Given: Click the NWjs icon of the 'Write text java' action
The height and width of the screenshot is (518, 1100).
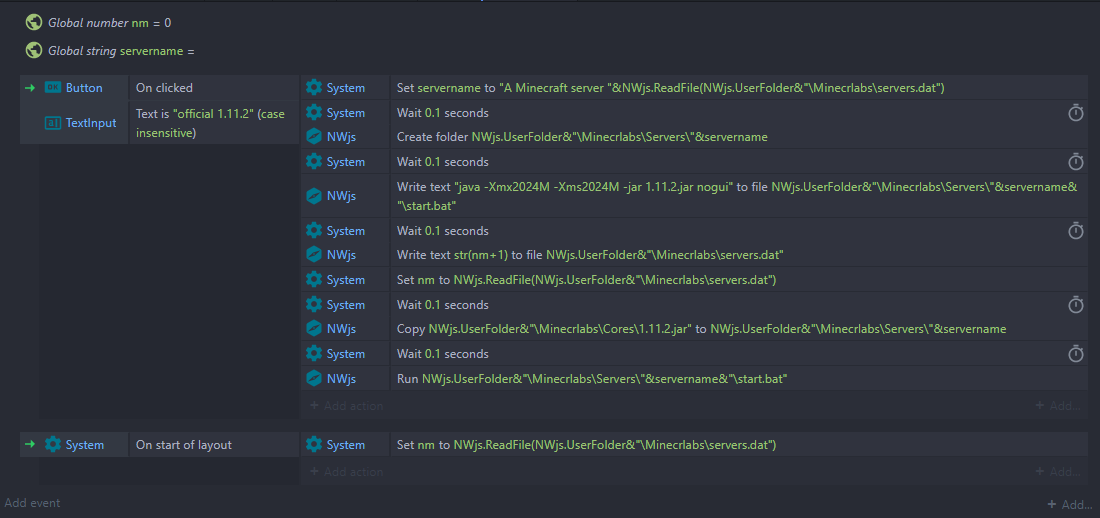Looking at the screenshot, I should [314, 196].
